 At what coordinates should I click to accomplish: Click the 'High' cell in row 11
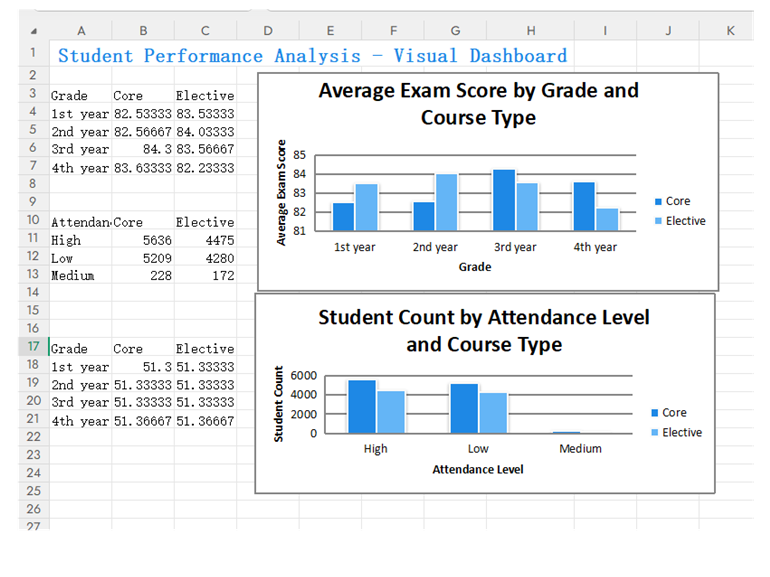pyautogui.click(x=81, y=240)
